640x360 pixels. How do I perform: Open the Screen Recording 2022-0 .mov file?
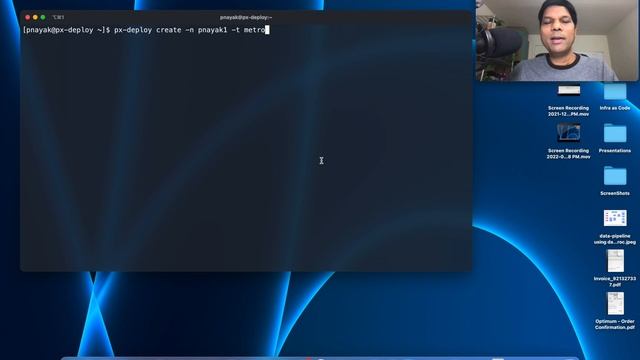(569, 133)
